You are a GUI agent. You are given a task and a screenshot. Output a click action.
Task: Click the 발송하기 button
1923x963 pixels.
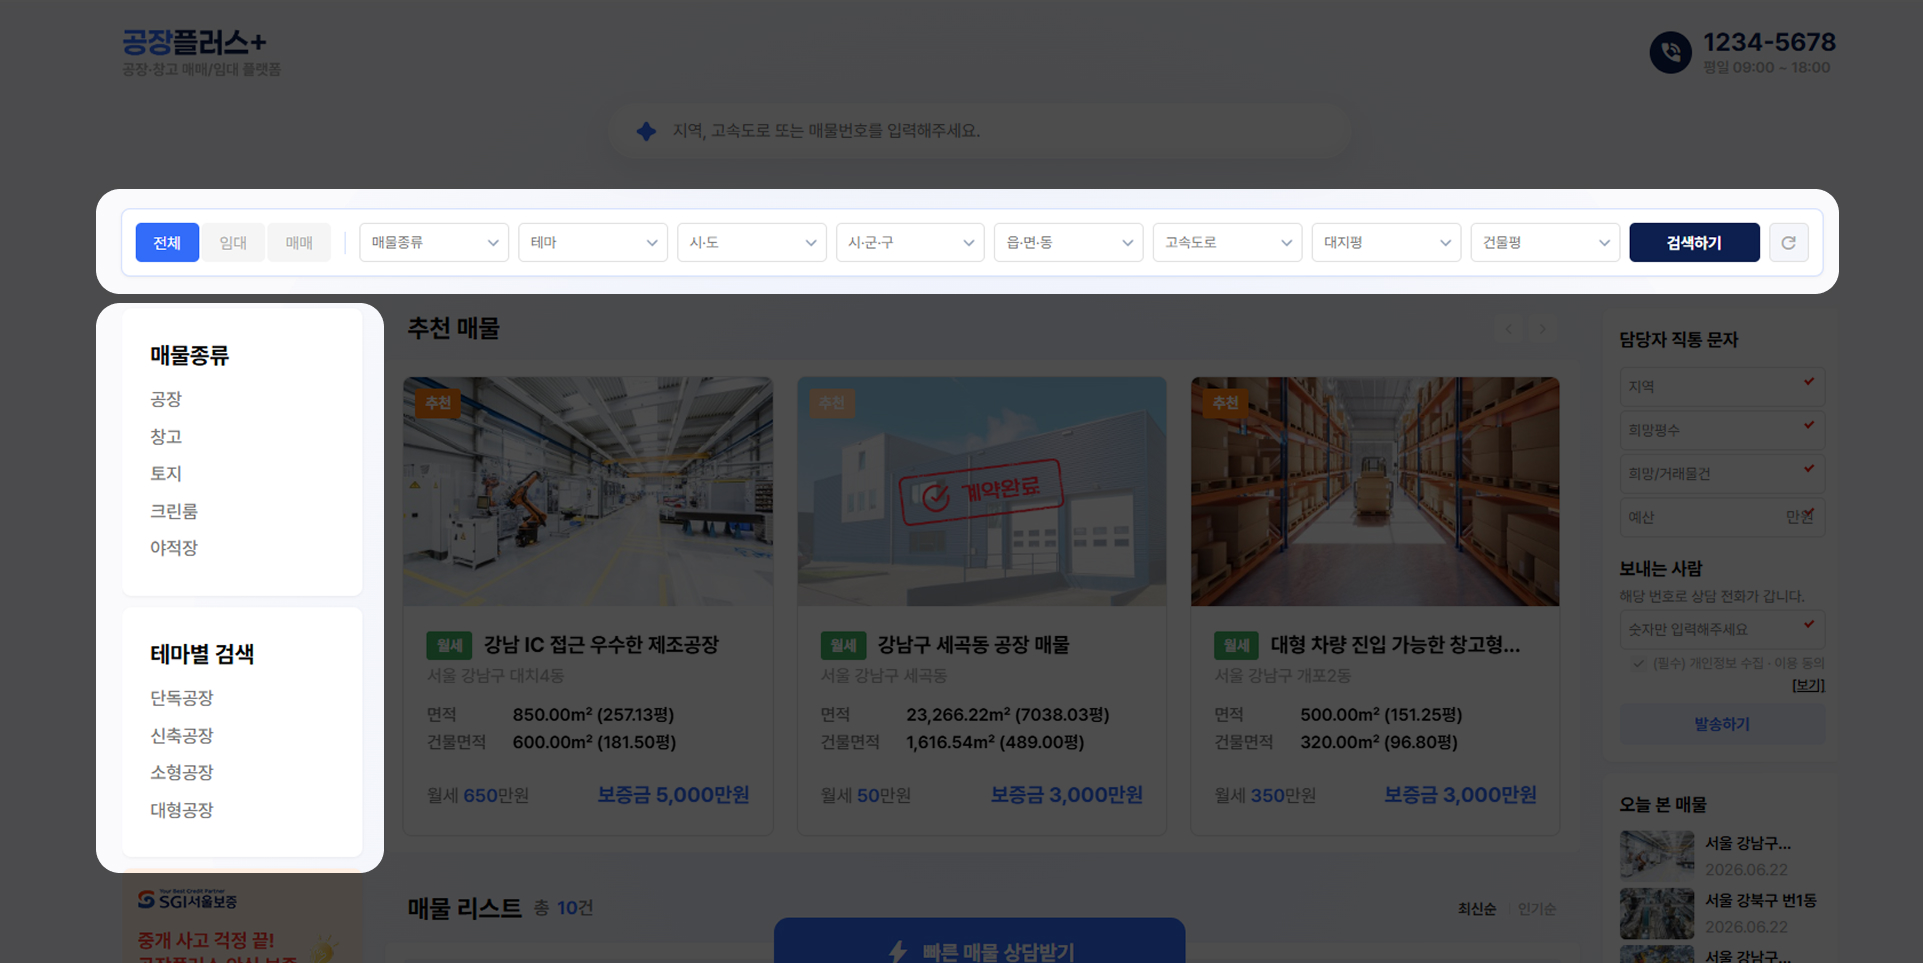(x=1722, y=724)
